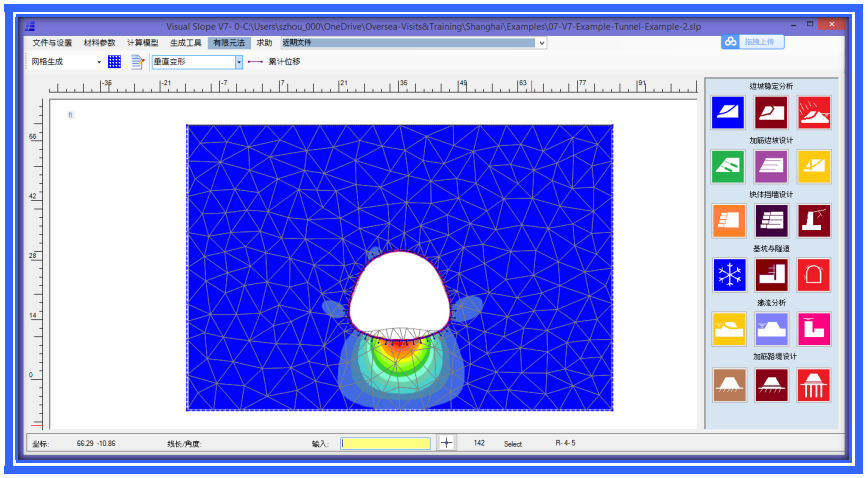Open the 有限元法 menu

point(228,43)
